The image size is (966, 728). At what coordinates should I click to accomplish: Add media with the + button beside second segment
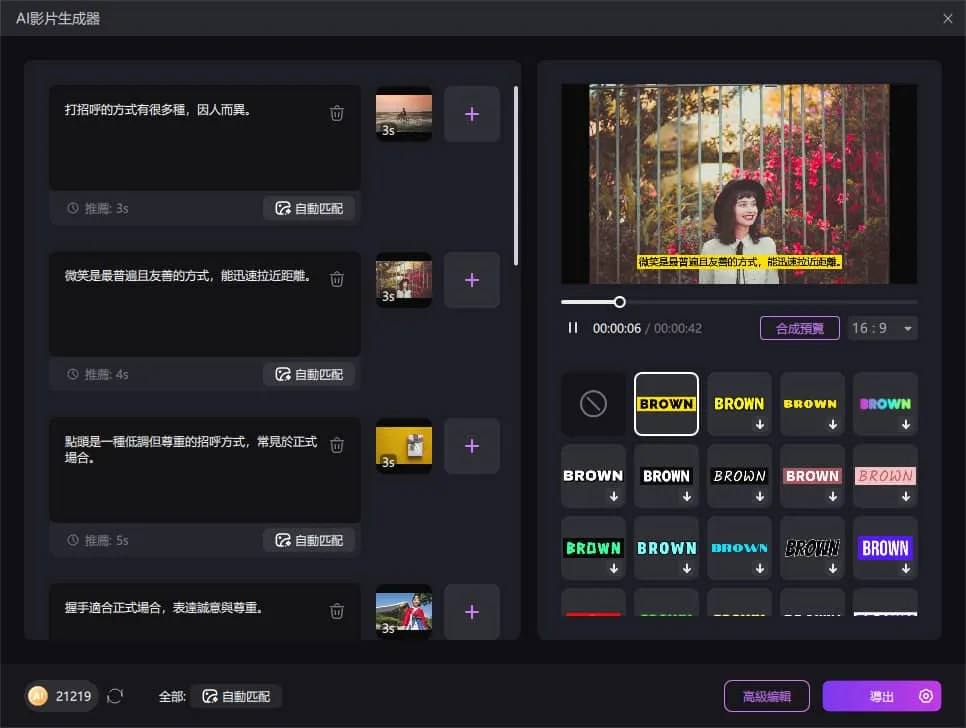pyautogui.click(x=471, y=279)
